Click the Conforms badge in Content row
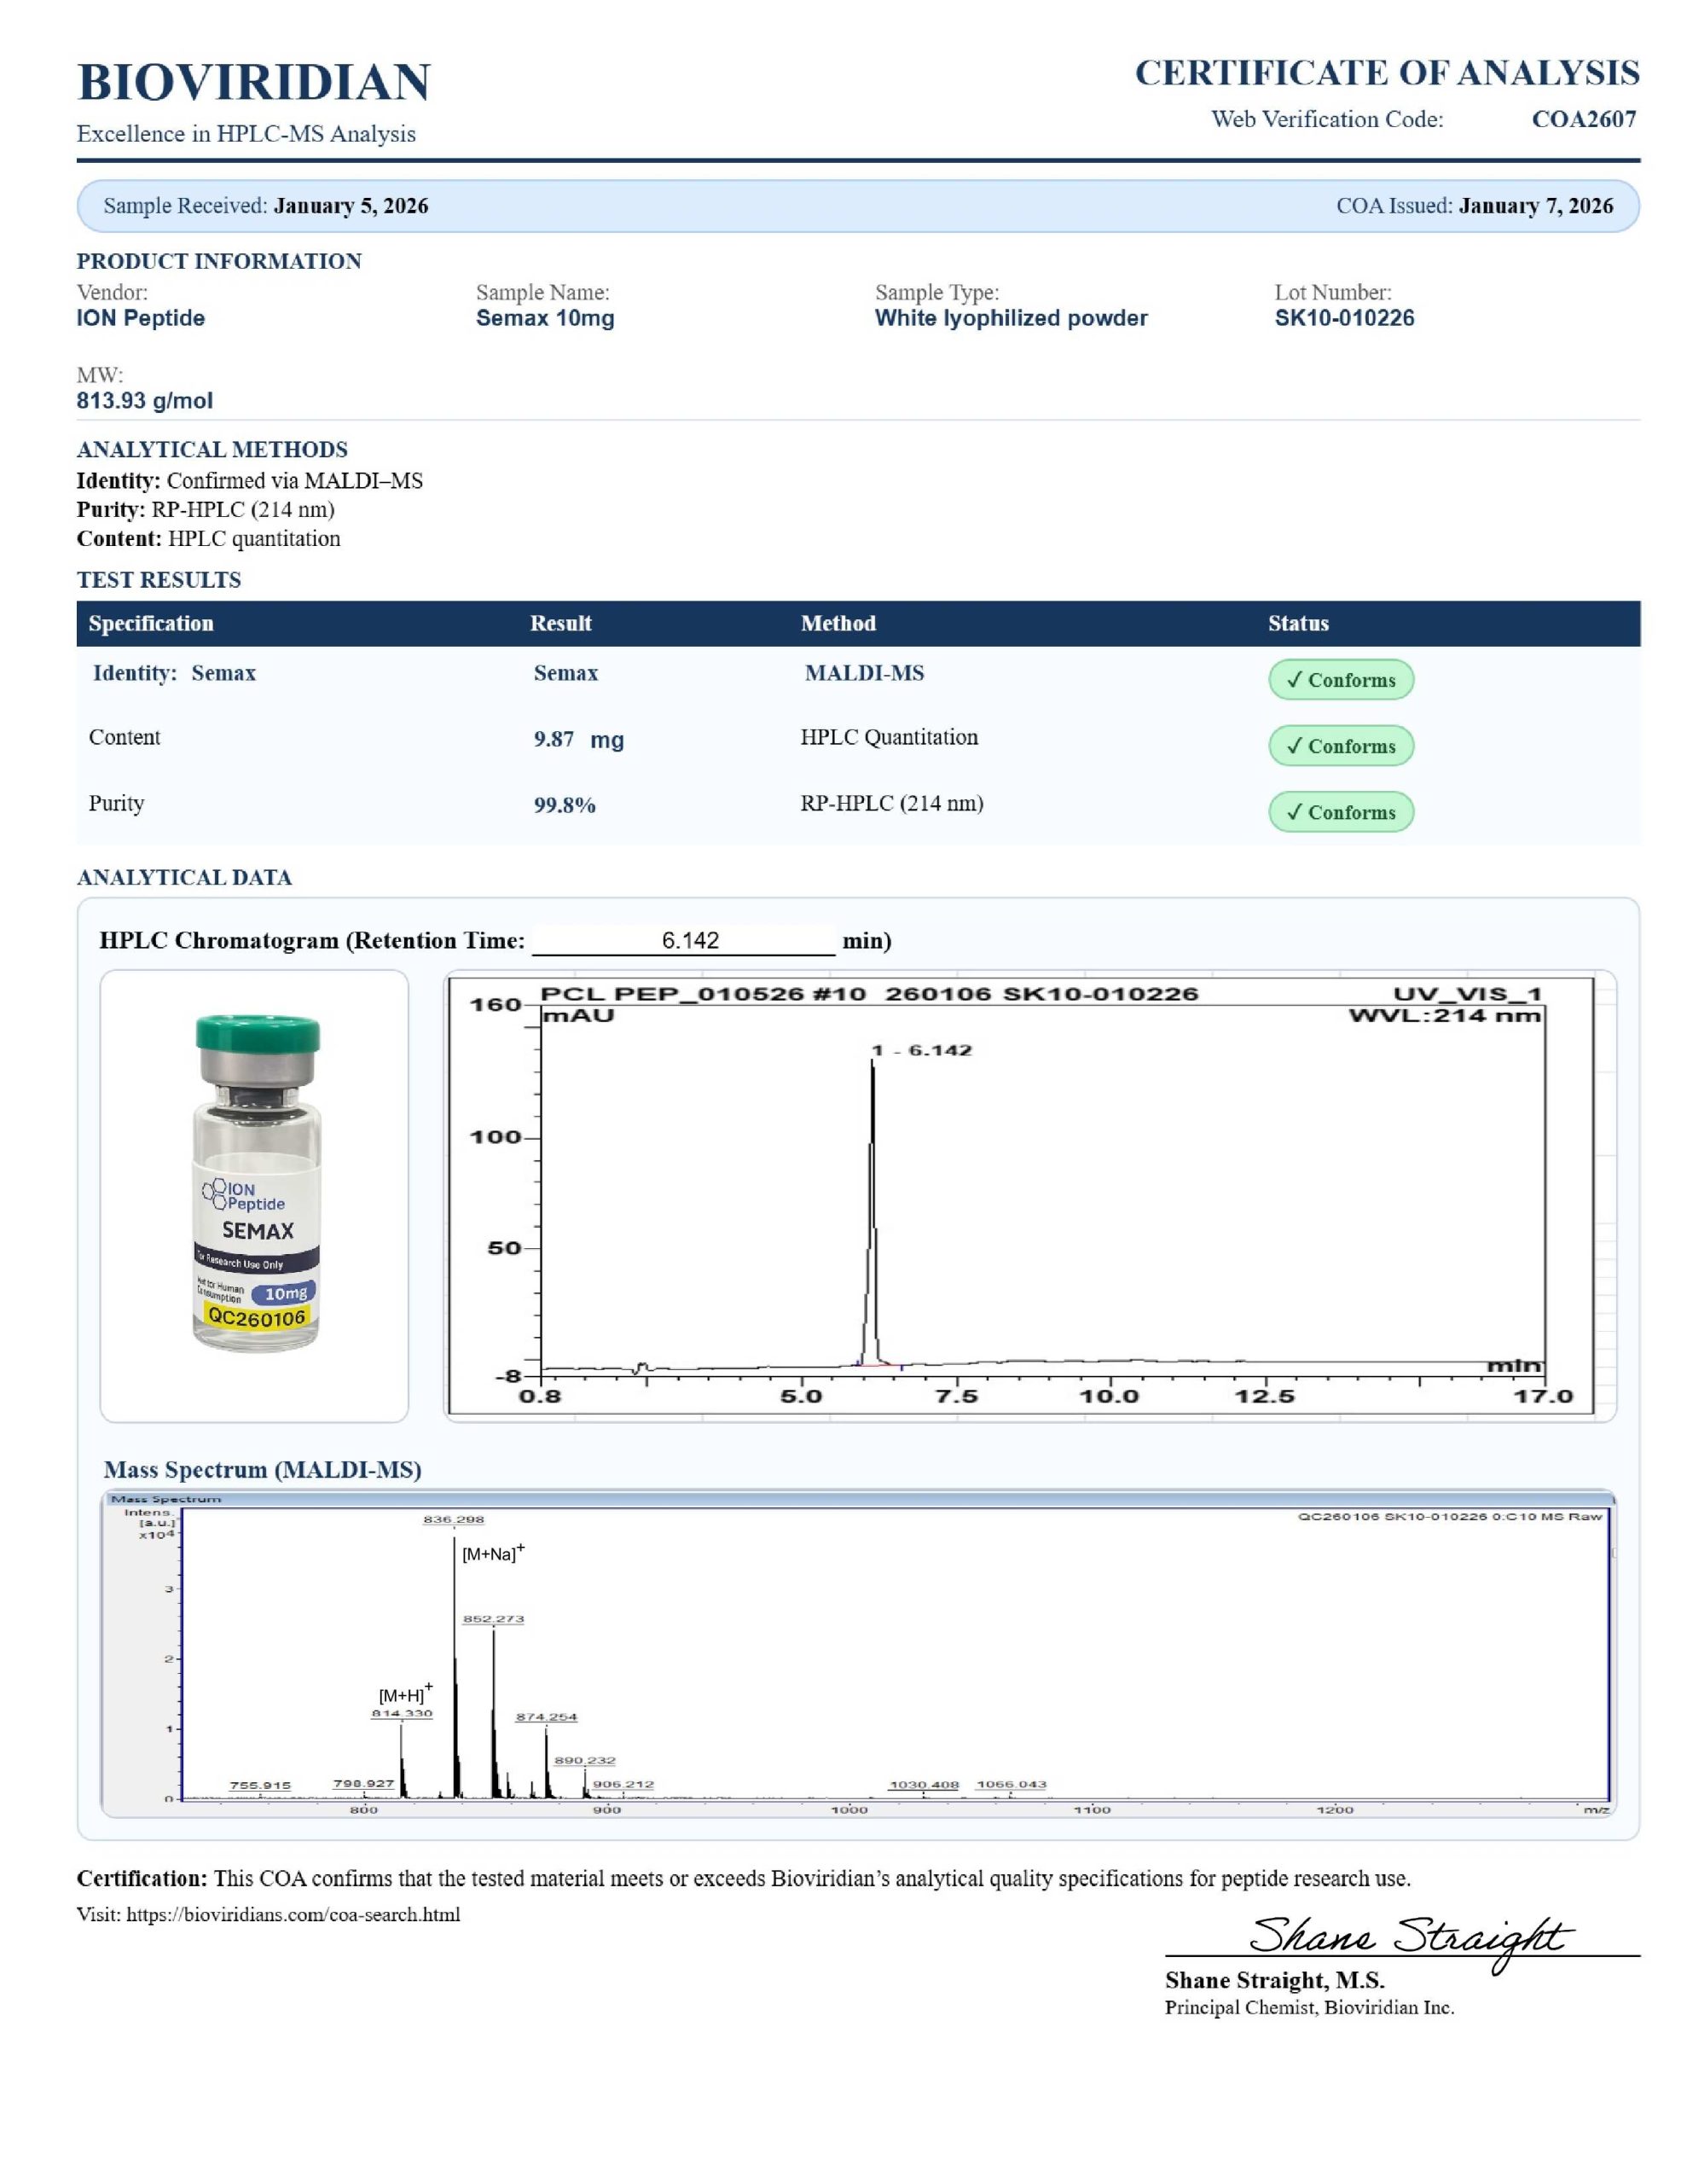The image size is (1687, 2184). (x=1340, y=746)
